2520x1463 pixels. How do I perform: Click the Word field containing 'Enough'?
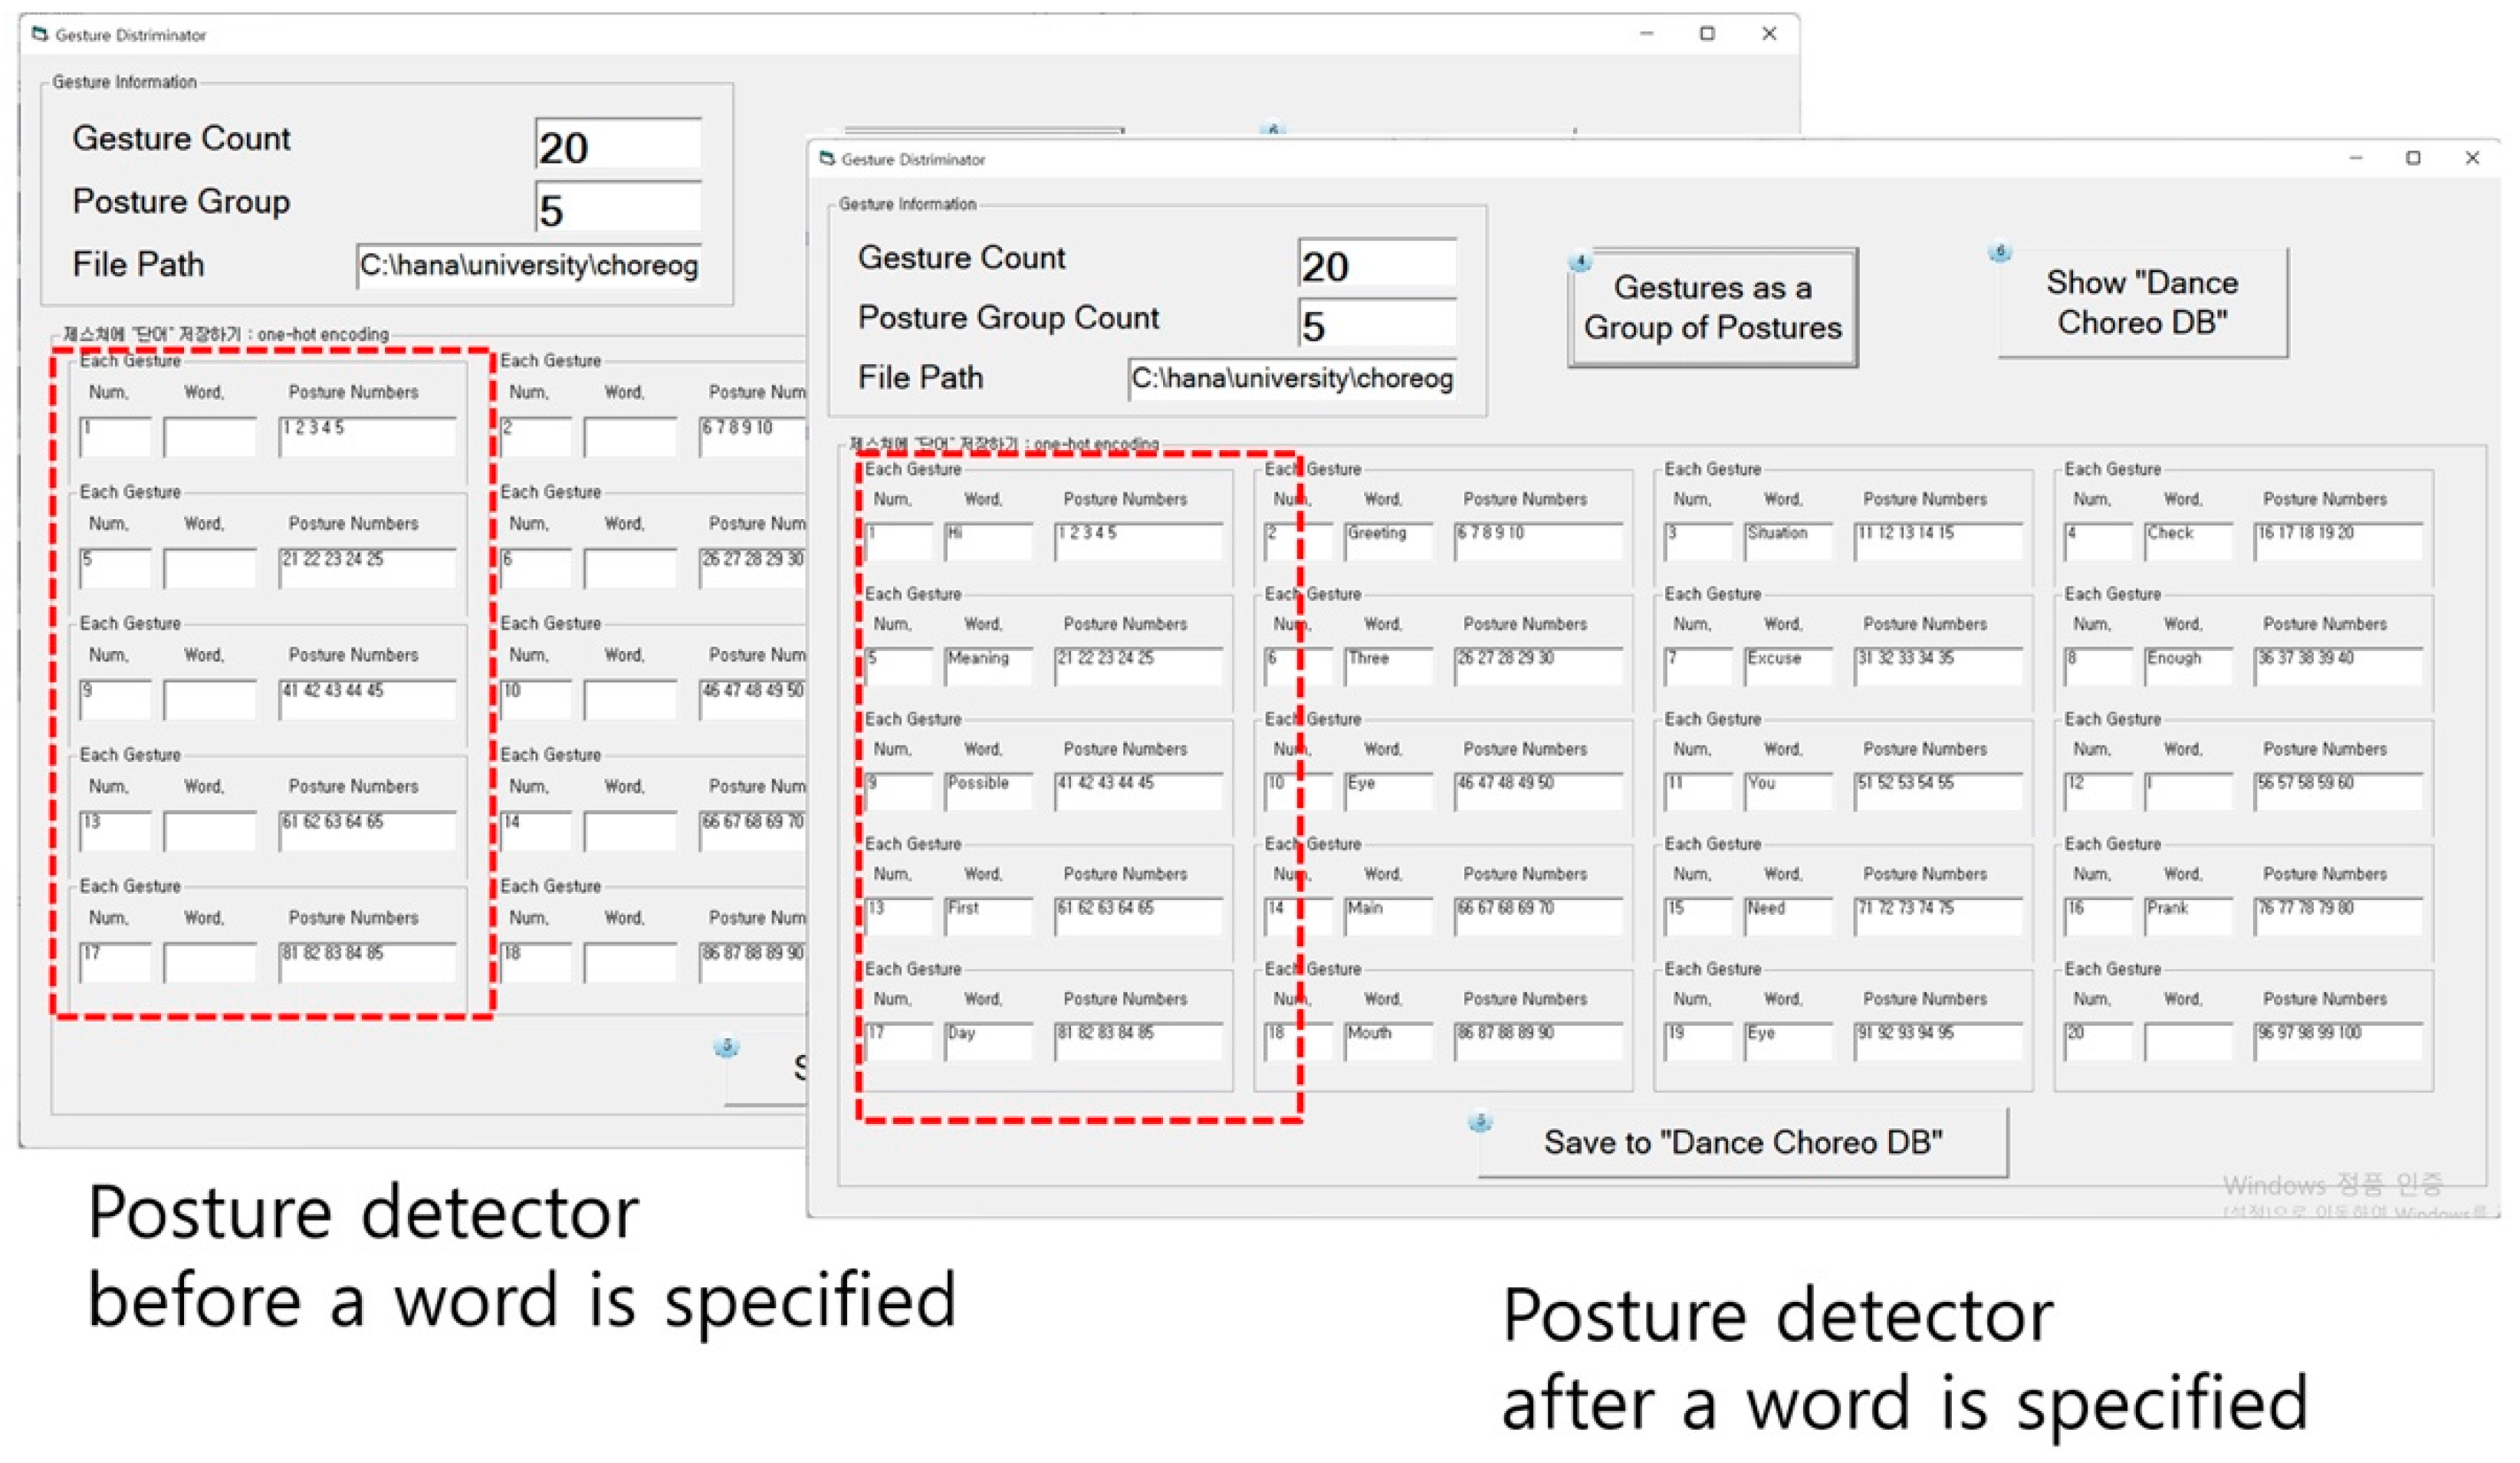click(2187, 666)
